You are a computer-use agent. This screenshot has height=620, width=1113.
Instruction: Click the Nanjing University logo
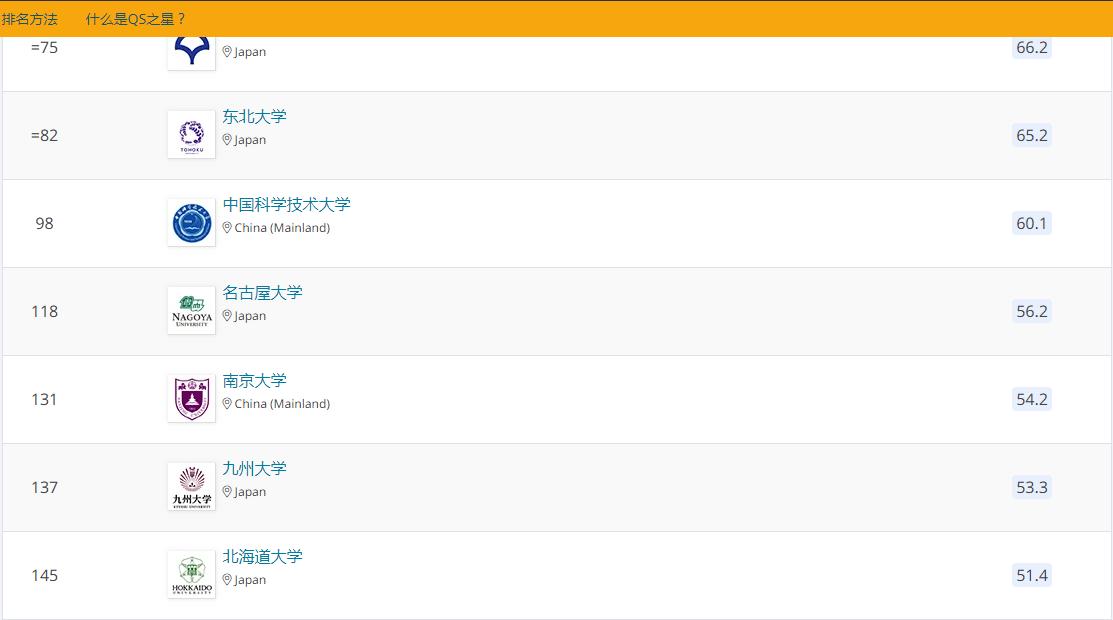point(192,398)
